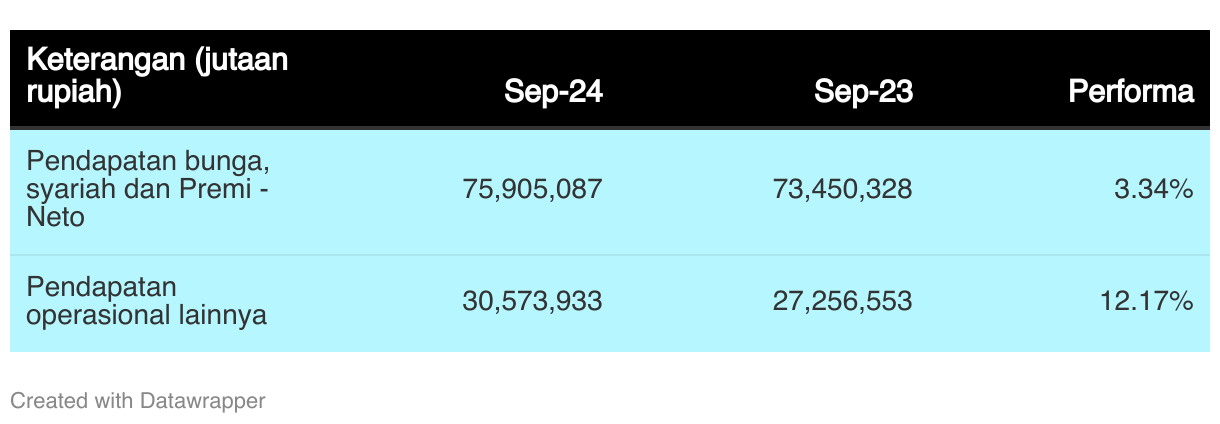Click the 3.34% performance cell

[x=1154, y=188]
